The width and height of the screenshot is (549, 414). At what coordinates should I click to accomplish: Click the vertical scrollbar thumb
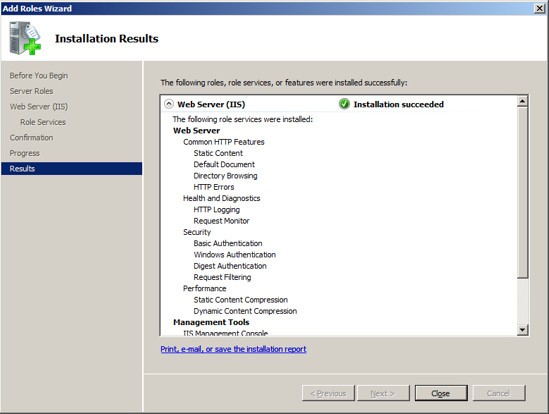[522, 193]
